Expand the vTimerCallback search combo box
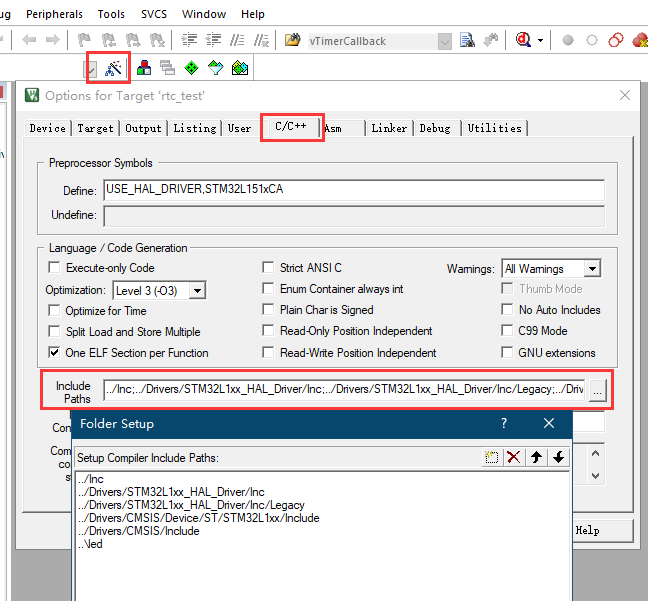This screenshot has height=601, width=648. [x=445, y=41]
